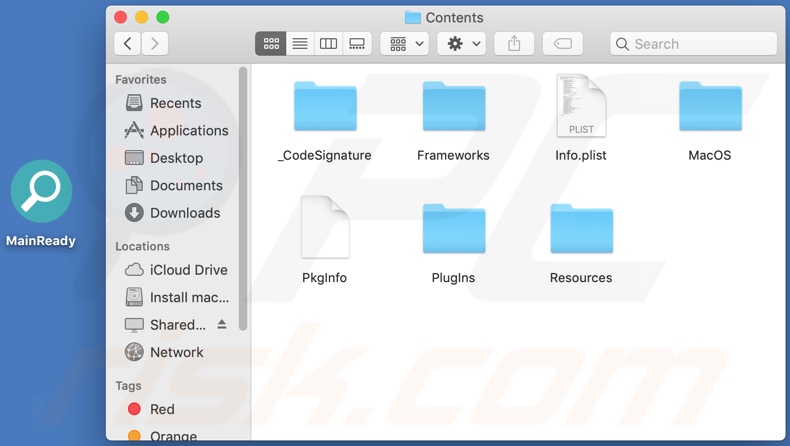
Task: Click the MainReady app icon on desktop
Action: click(x=41, y=192)
